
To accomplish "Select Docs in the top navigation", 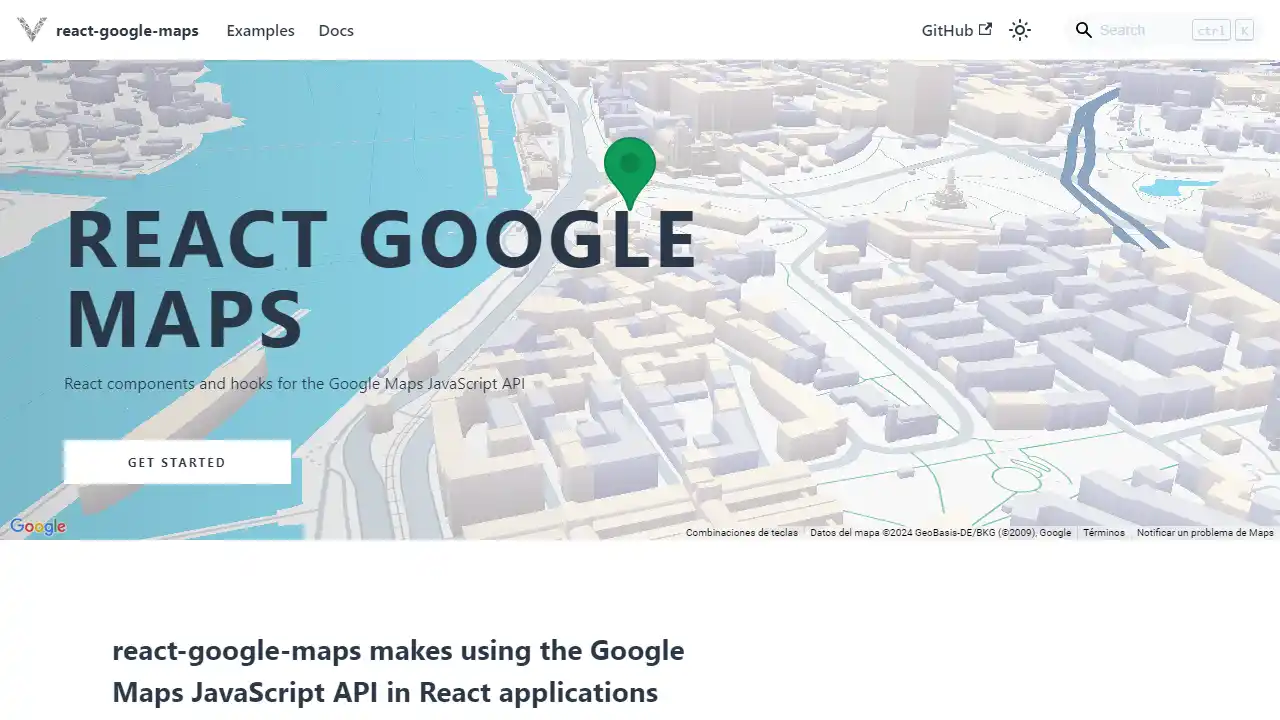I will coord(336,30).
